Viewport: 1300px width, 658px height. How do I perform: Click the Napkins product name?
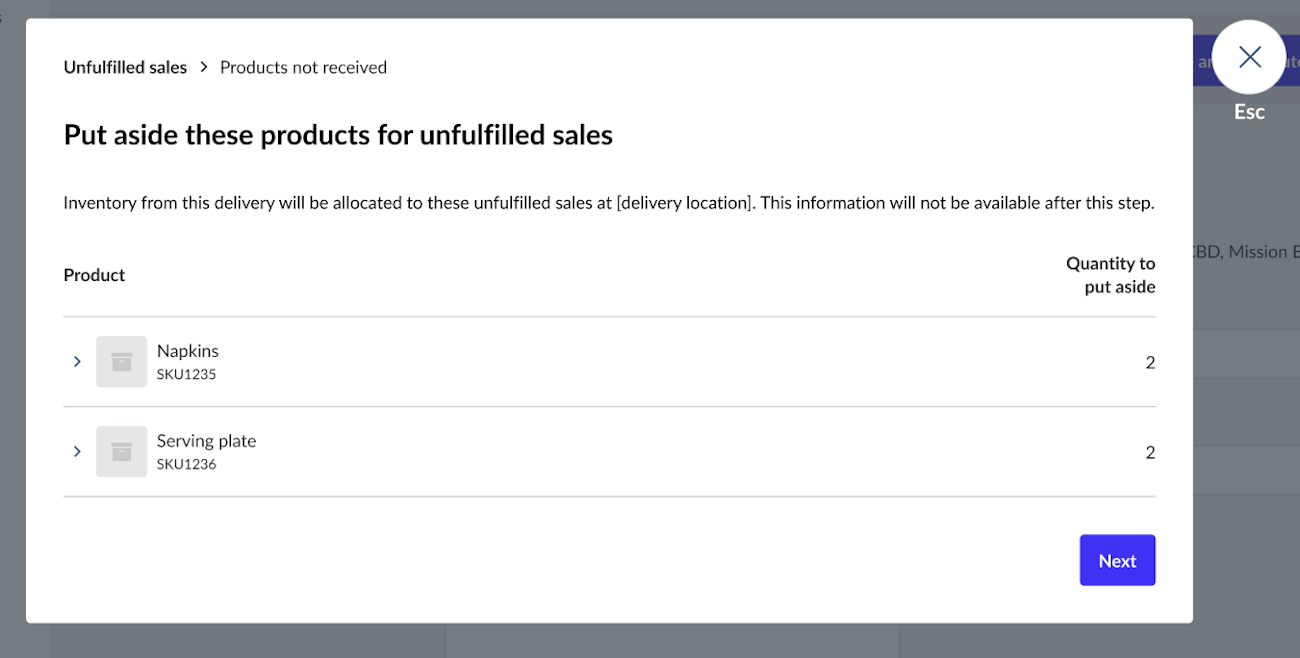(188, 351)
